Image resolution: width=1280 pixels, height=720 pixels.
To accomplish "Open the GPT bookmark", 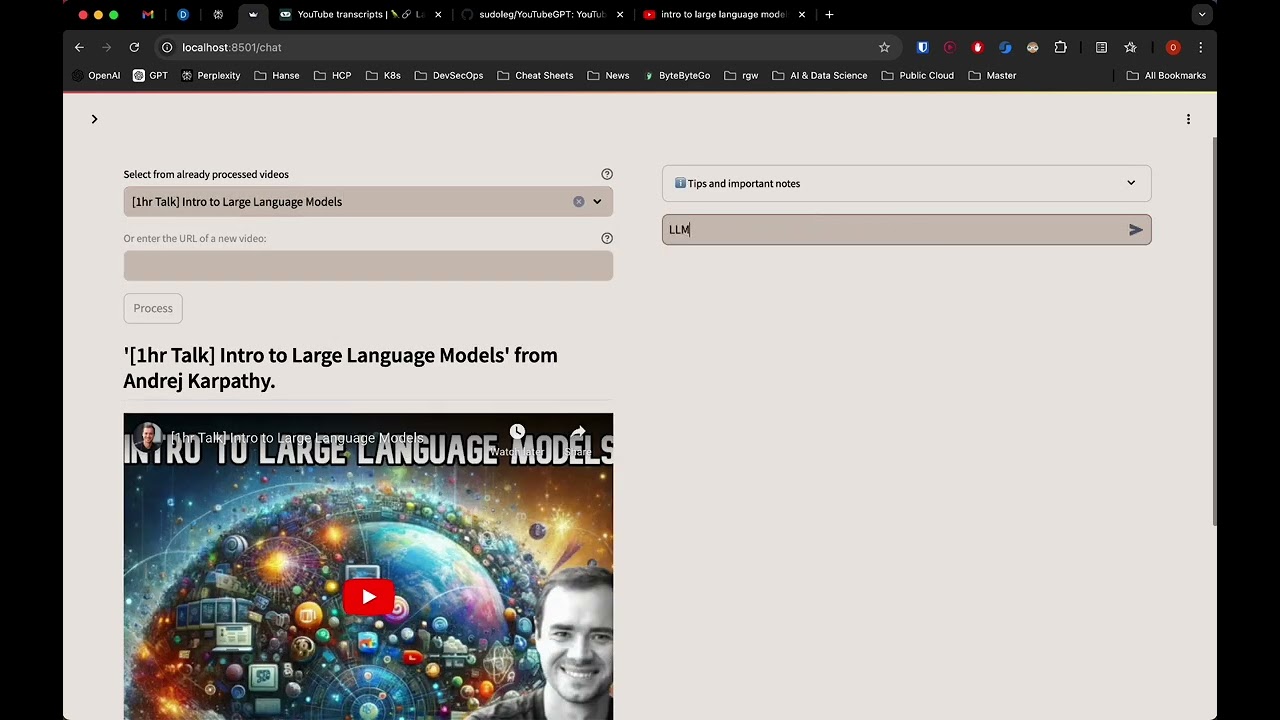I will [x=150, y=76].
